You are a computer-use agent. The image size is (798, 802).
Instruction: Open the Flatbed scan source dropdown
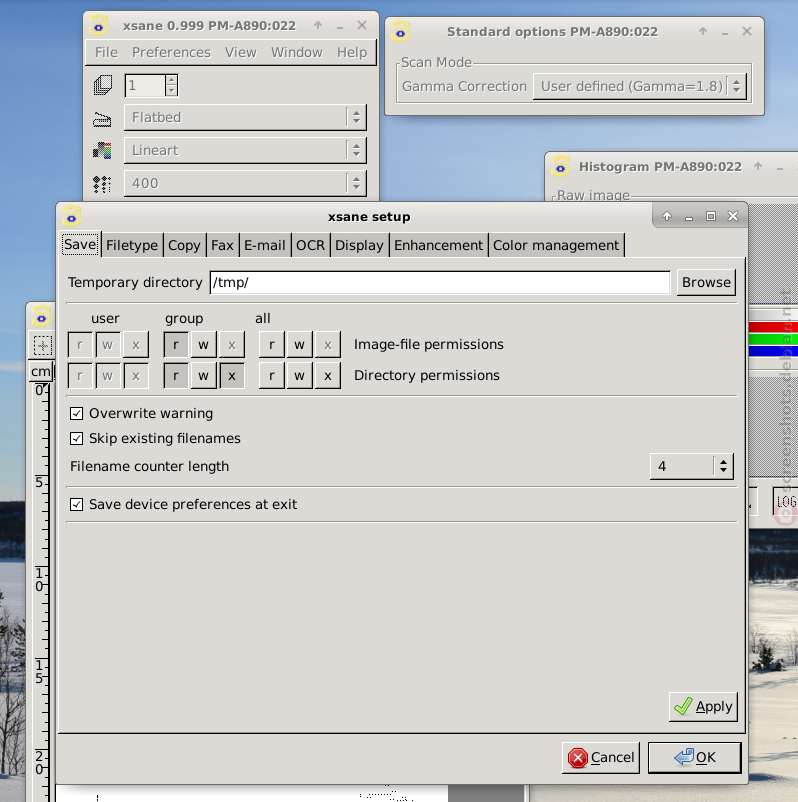pyautogui.click(x=245, y=117)
